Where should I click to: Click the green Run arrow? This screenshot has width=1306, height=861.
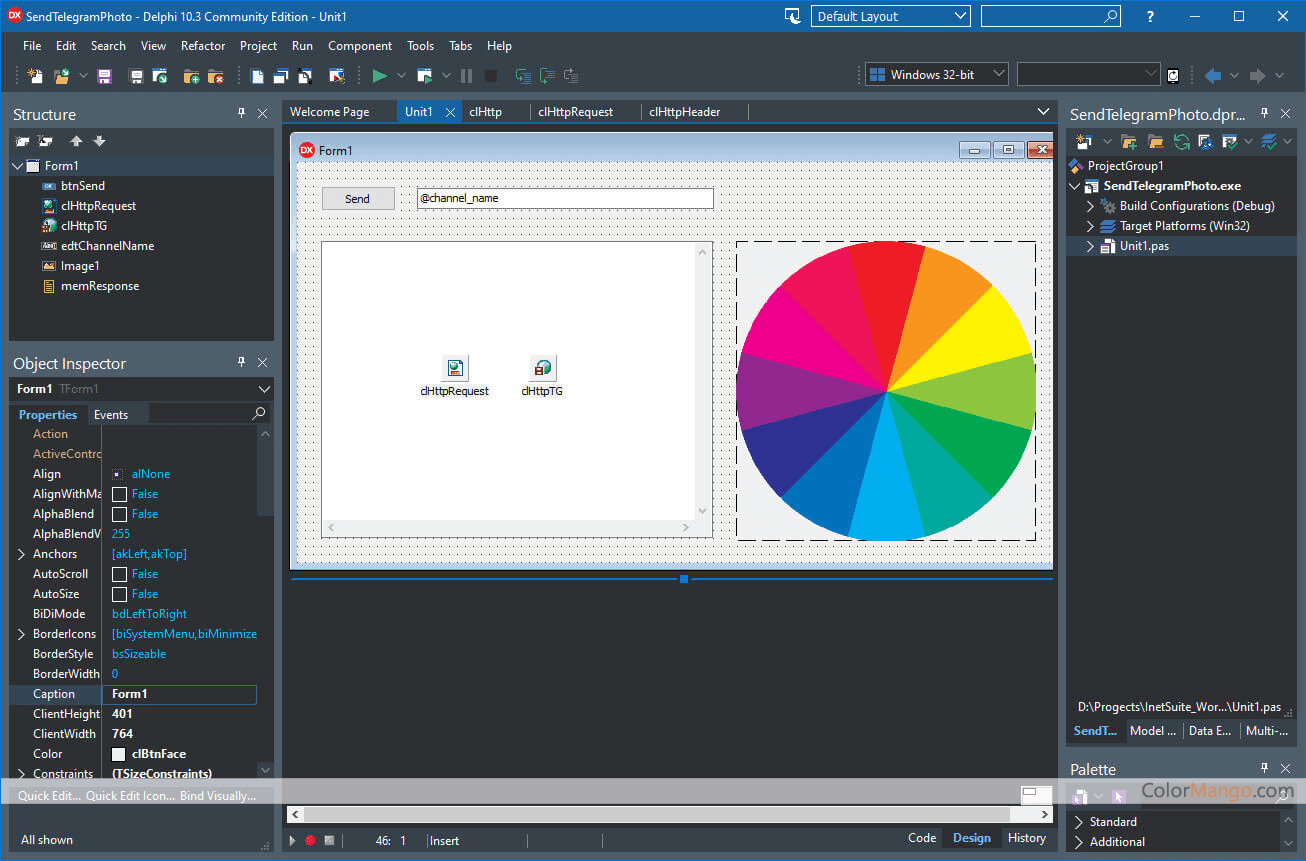[x=379, y=76]
